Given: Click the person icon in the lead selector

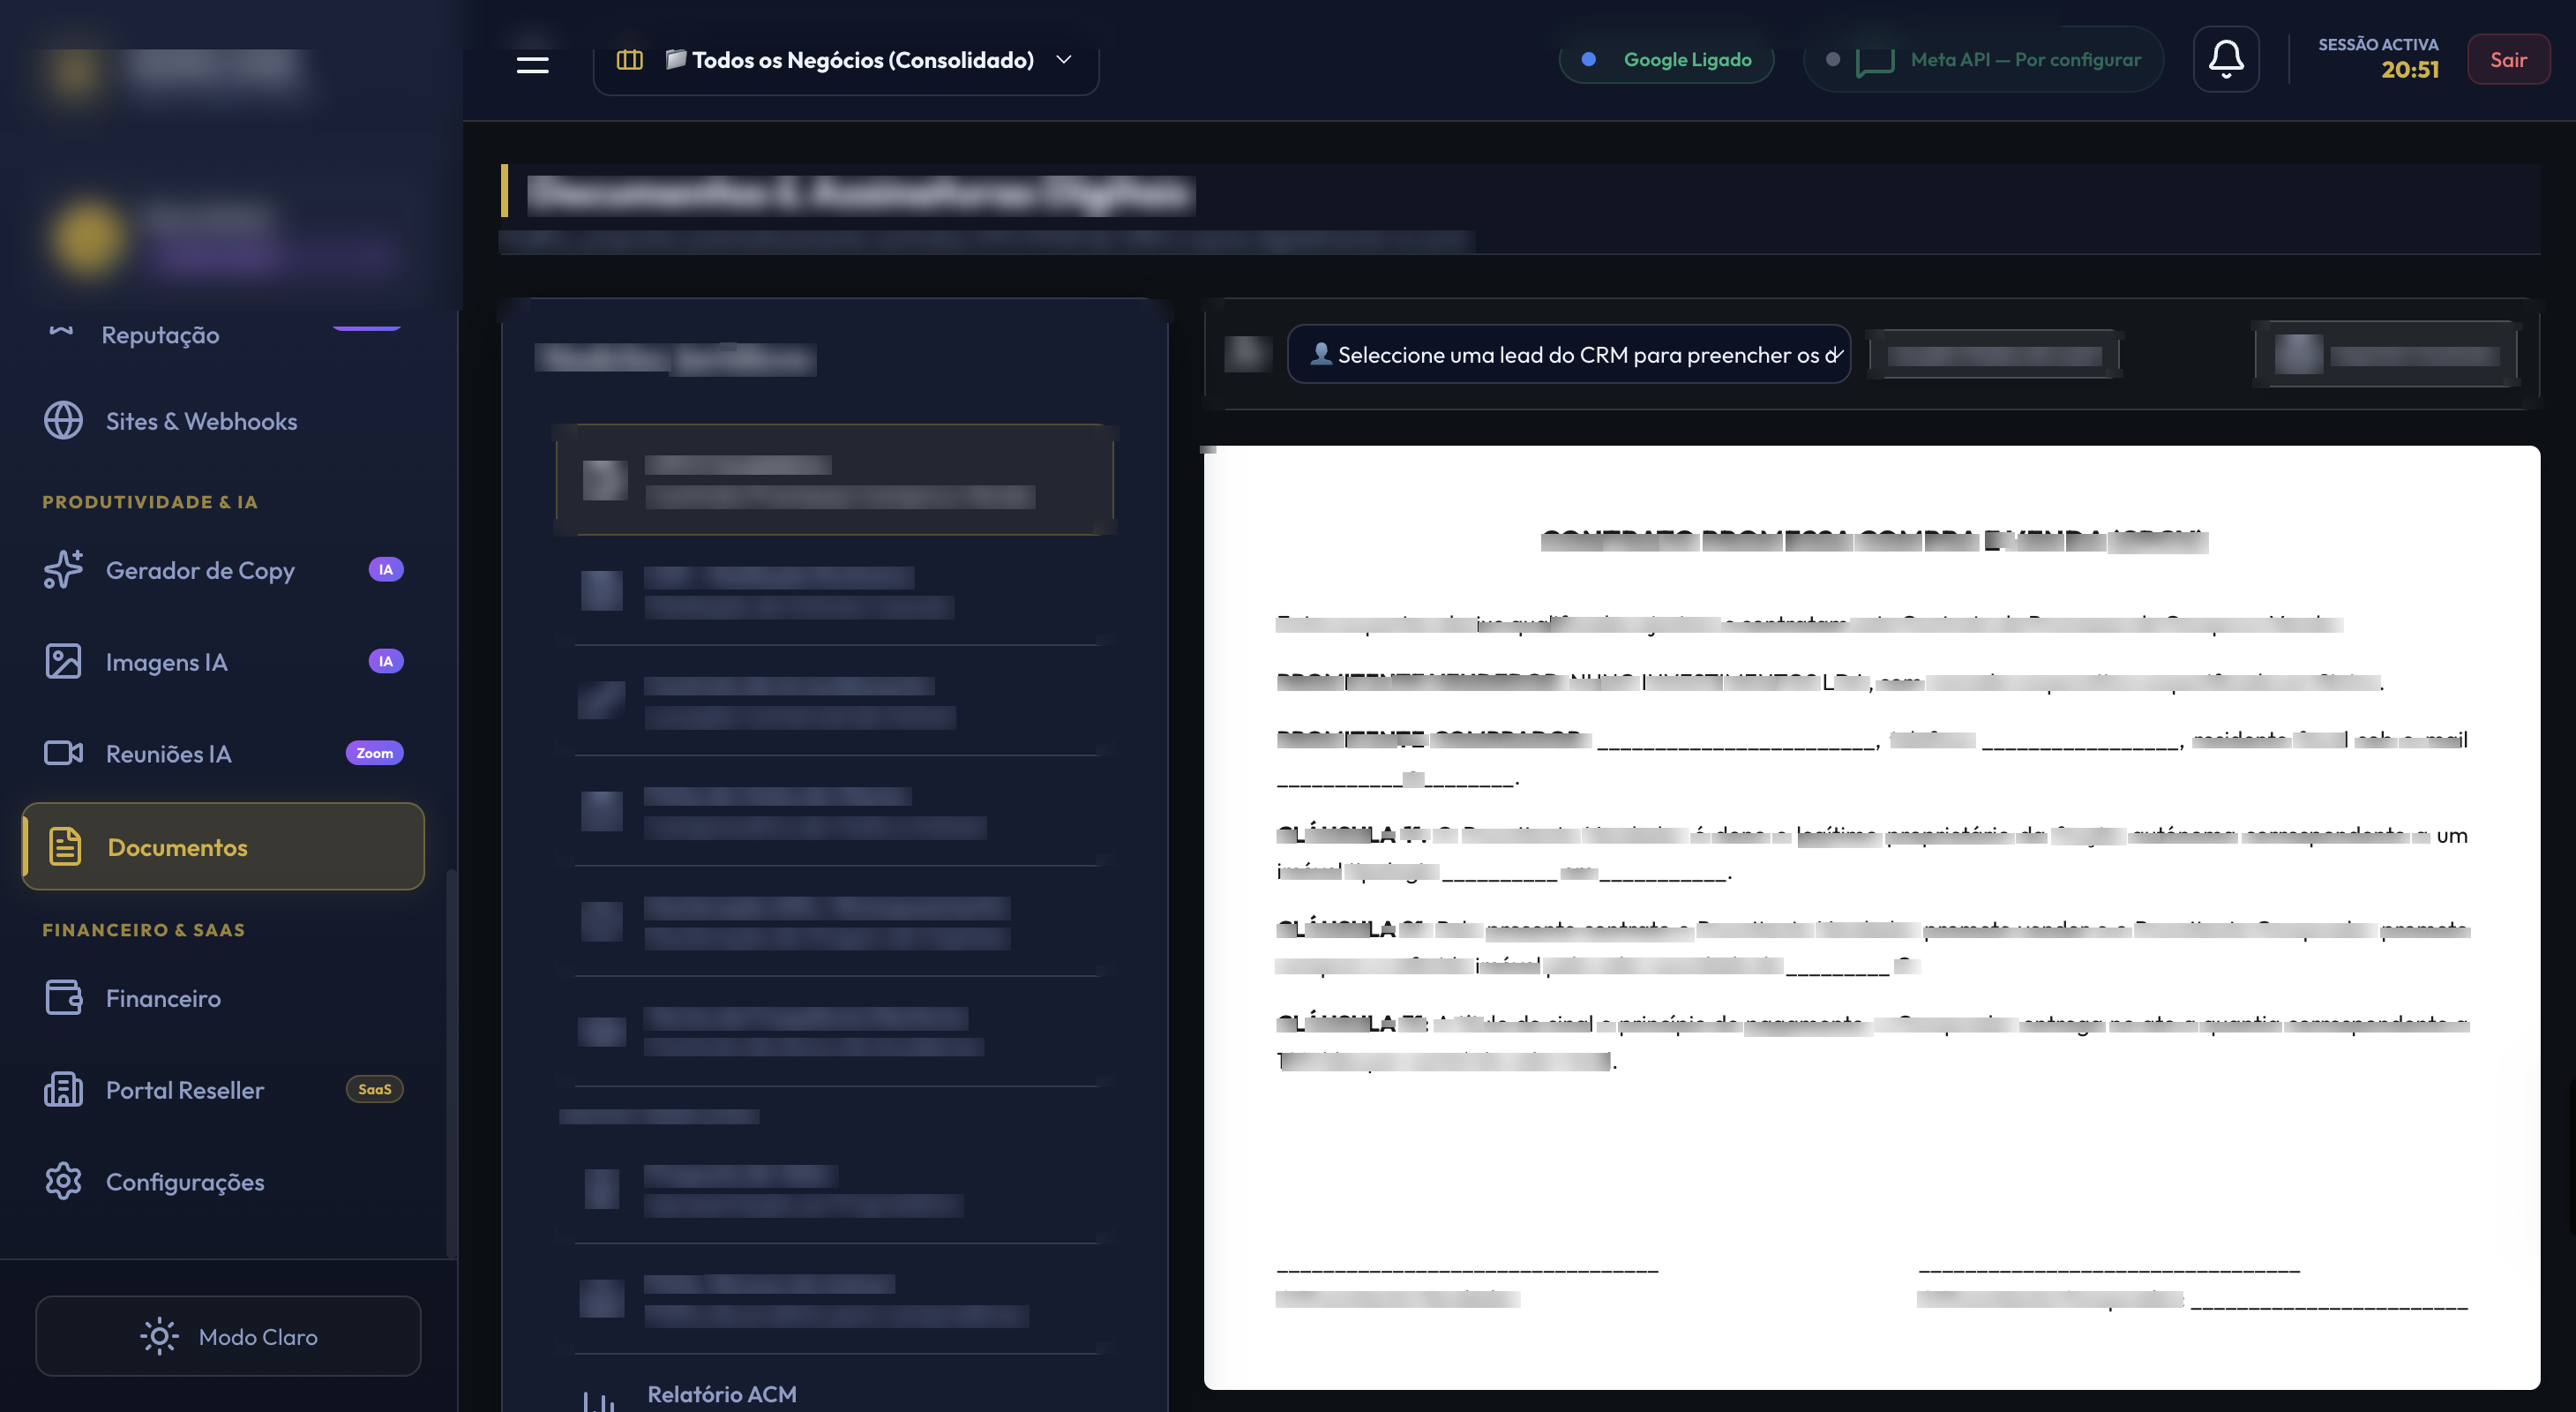Looking at the screenshot, I should pyautogui.click(x=1320, y=354).
